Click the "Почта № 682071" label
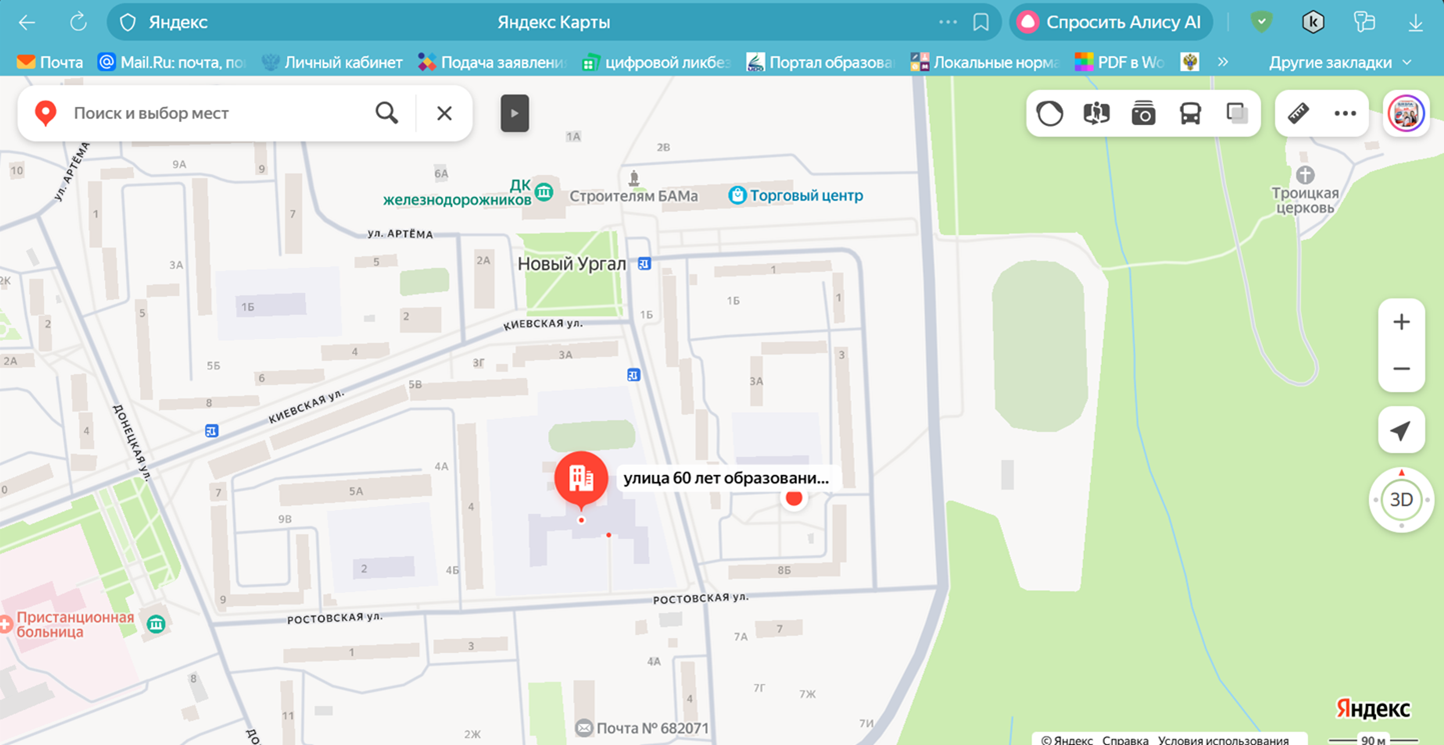Image resolution: width=1444 pixels, height=745 pixels. click(x=652, y=728)
